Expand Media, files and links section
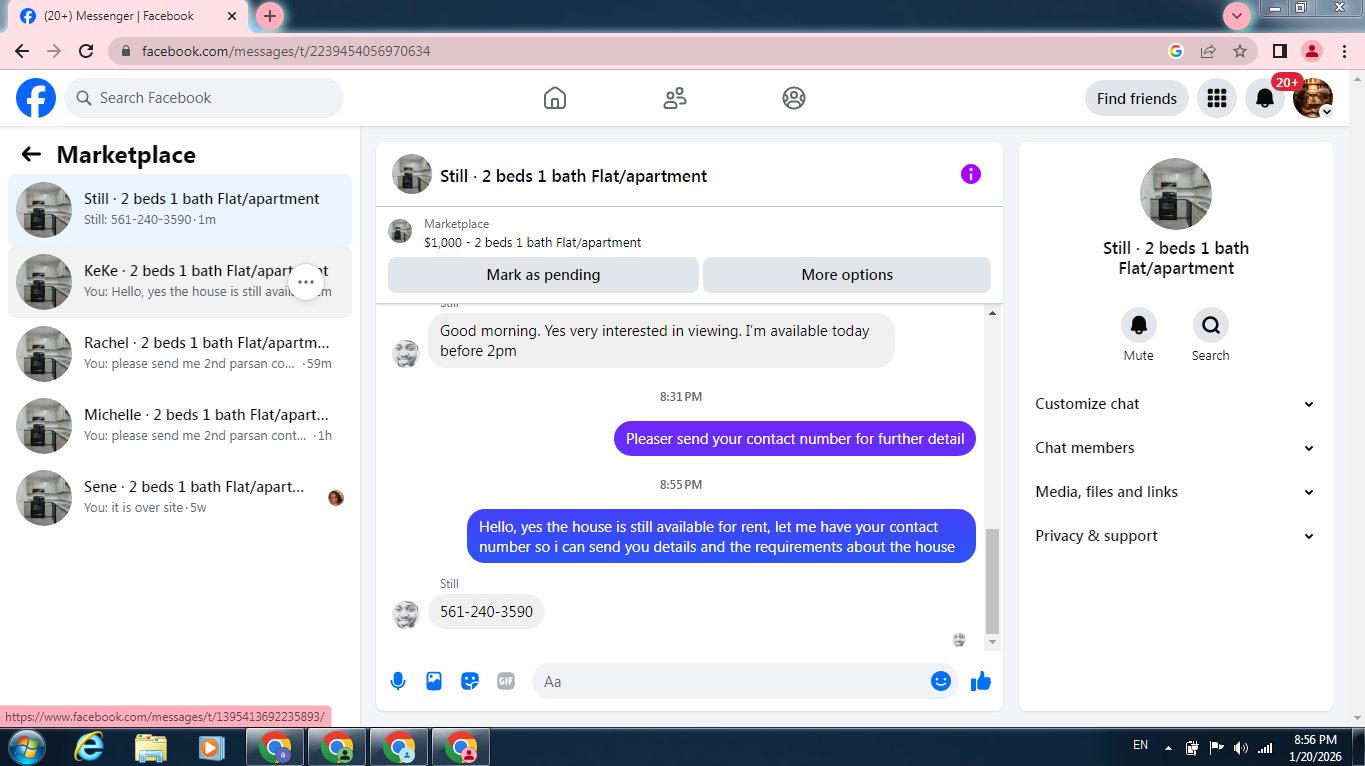 point(1176,492)
